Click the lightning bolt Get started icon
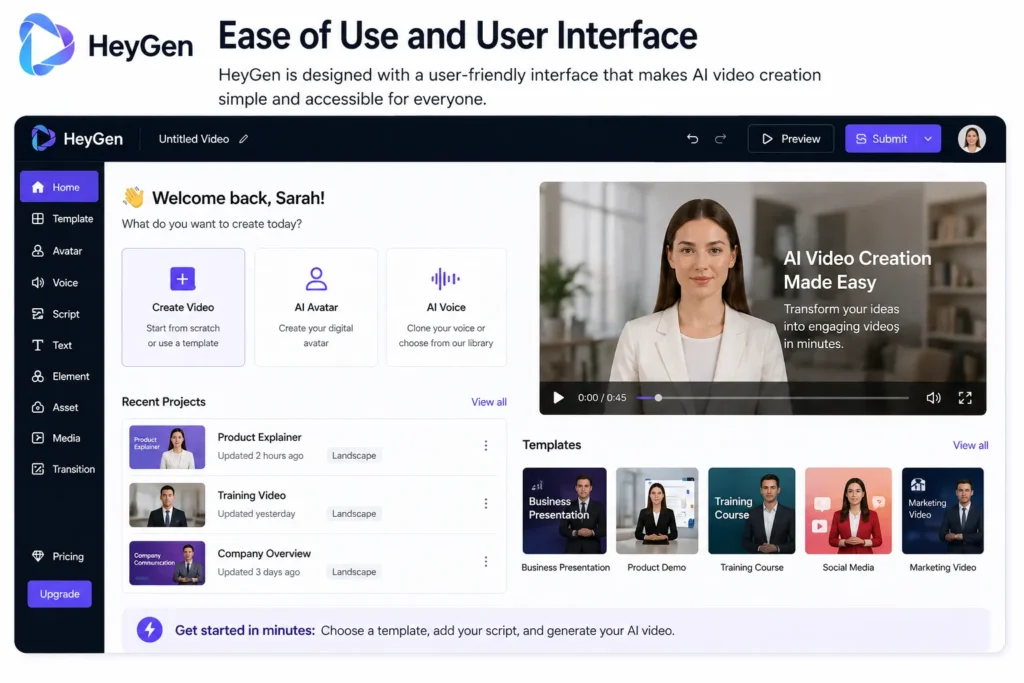Screen dimensions: 1024x683 (150, 630)
